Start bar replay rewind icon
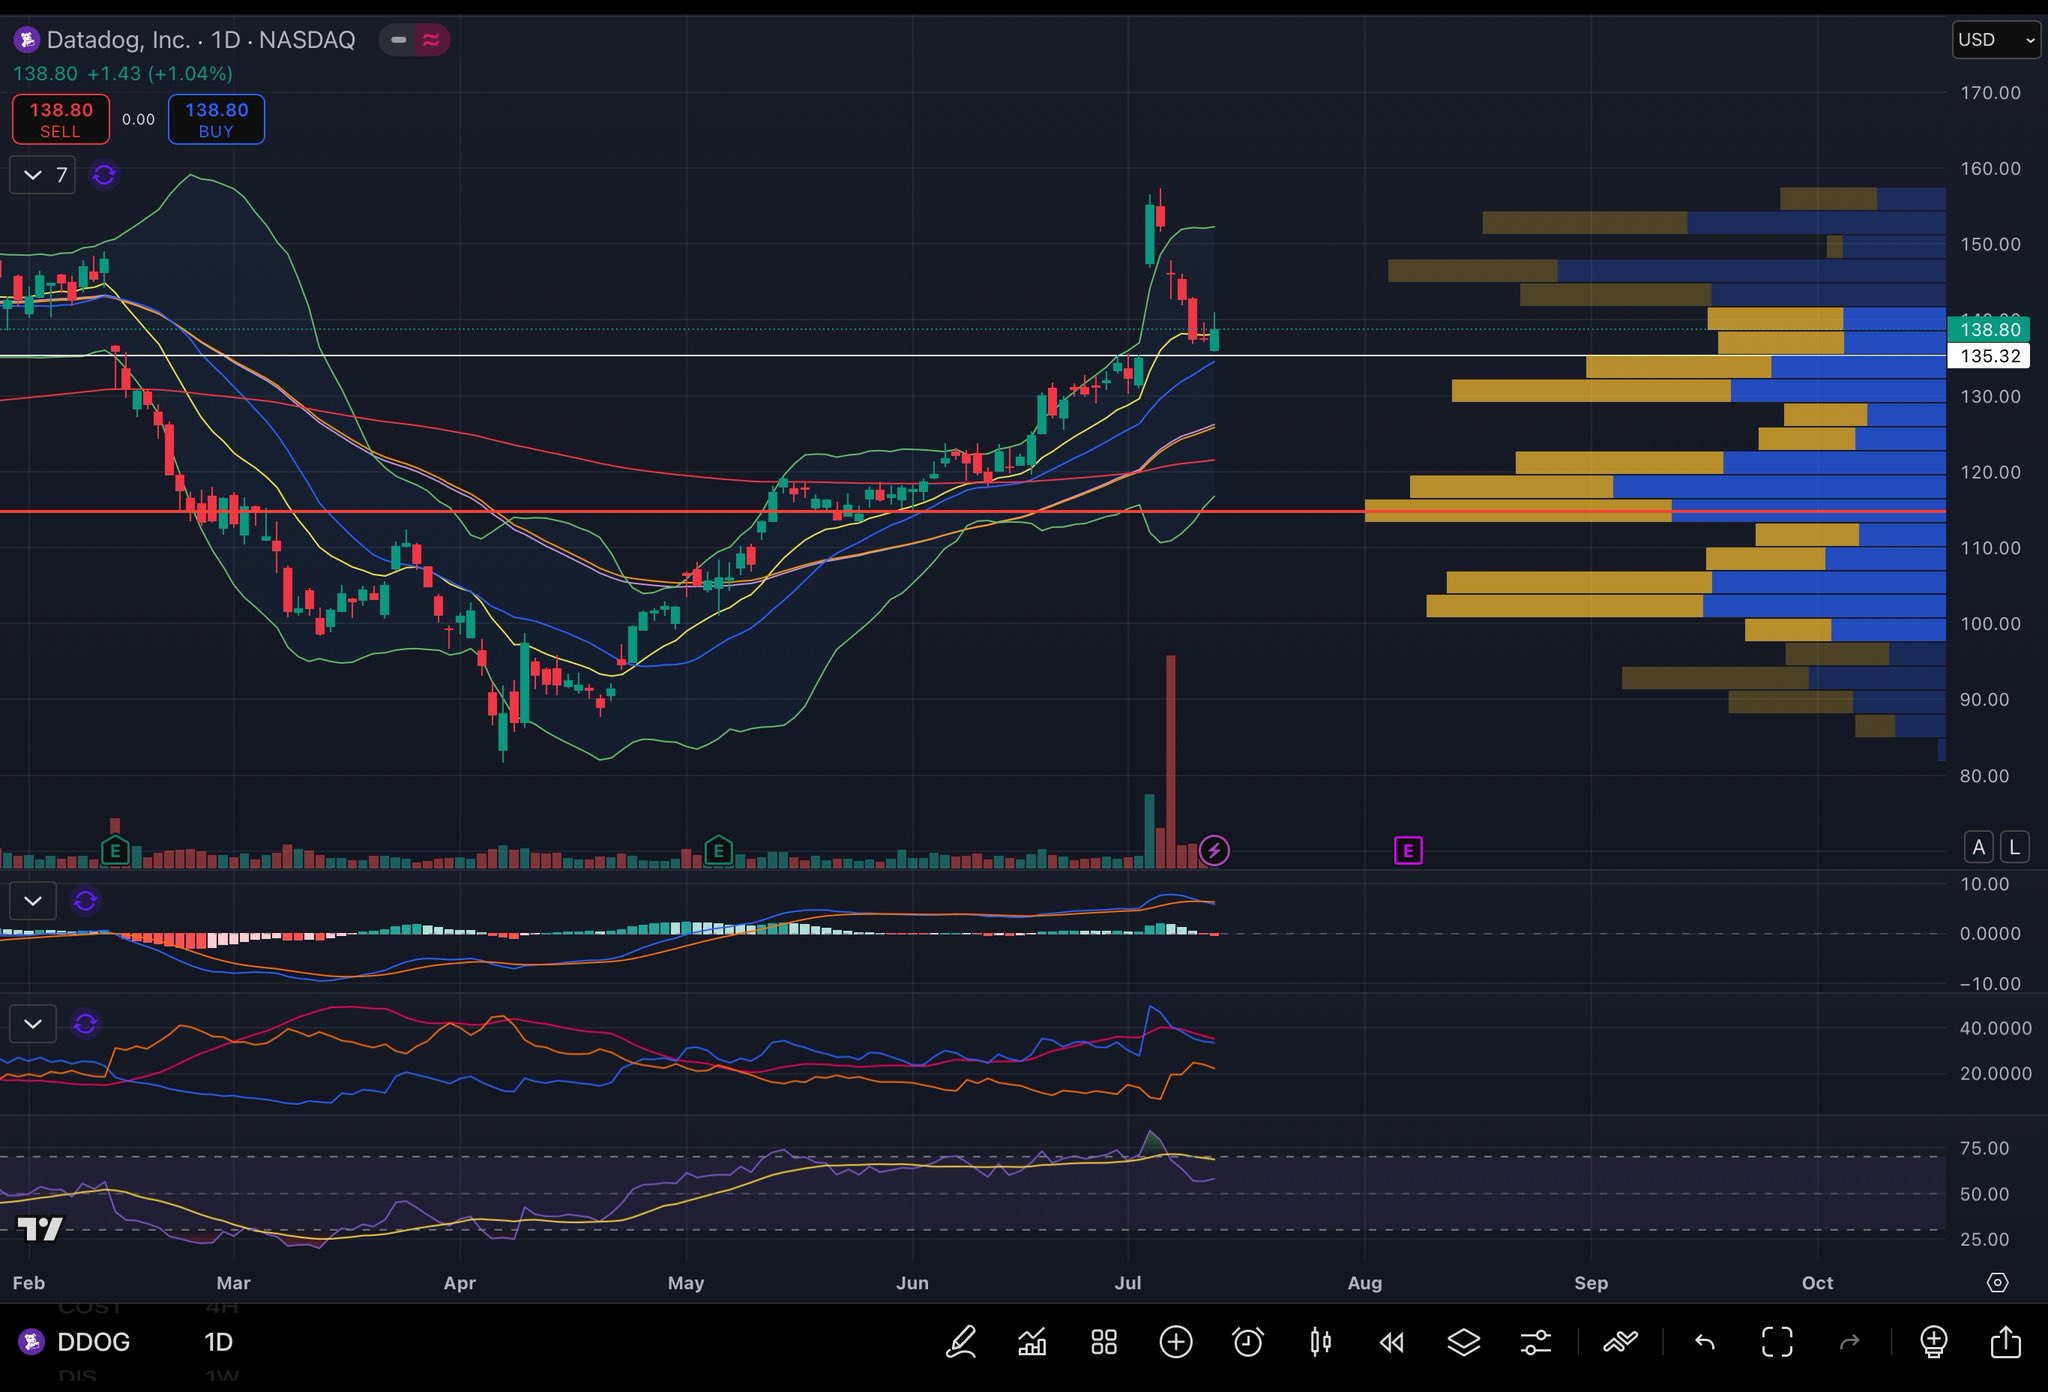 pyautogui.click(x=1391, y=1341)
